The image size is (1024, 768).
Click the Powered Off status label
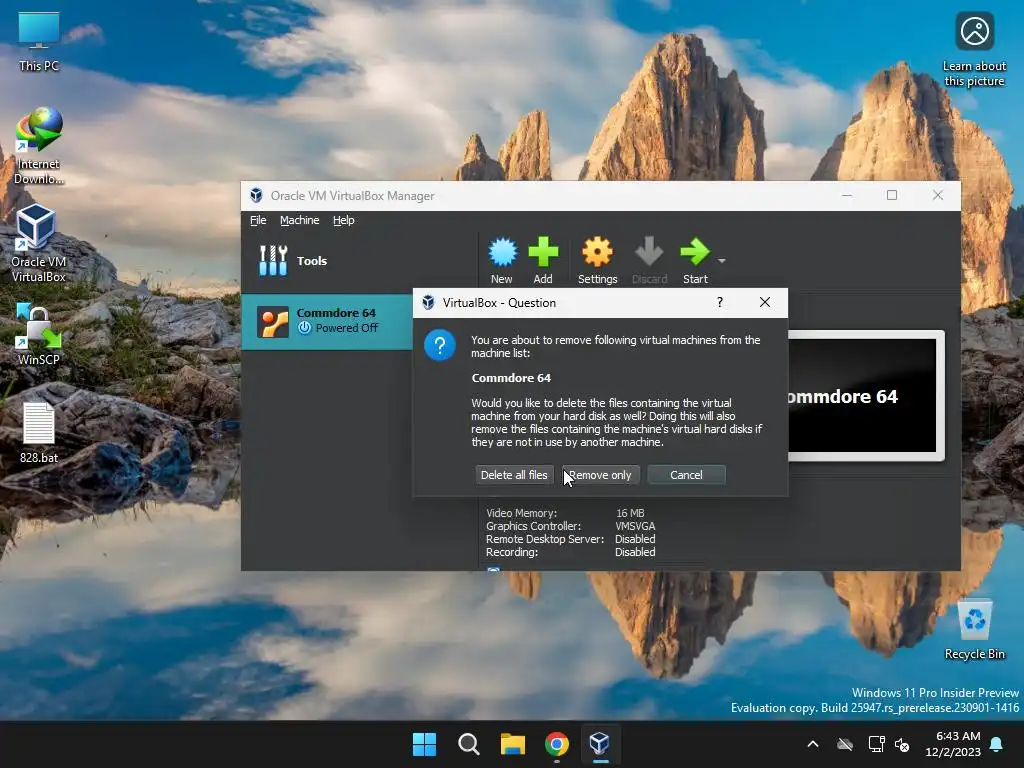tap(347, 328)
